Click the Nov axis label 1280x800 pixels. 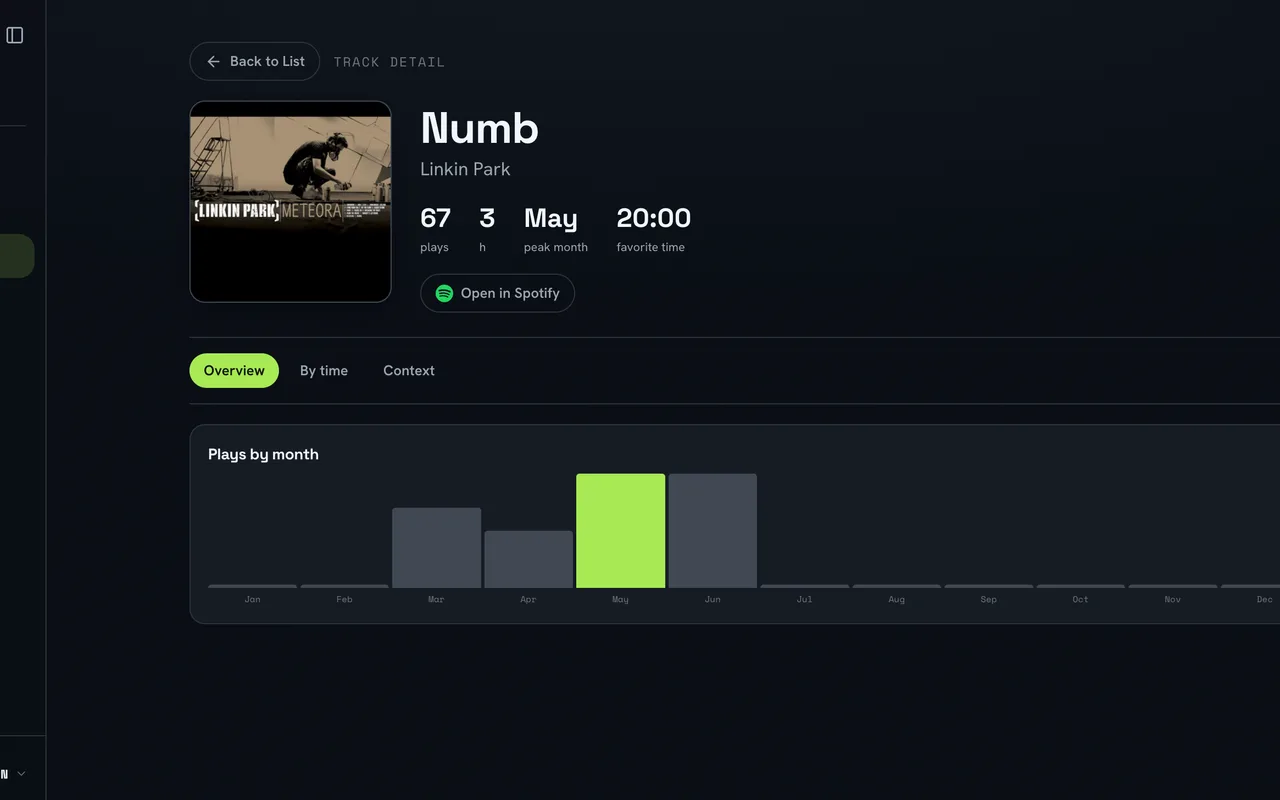click(1172, 599)
